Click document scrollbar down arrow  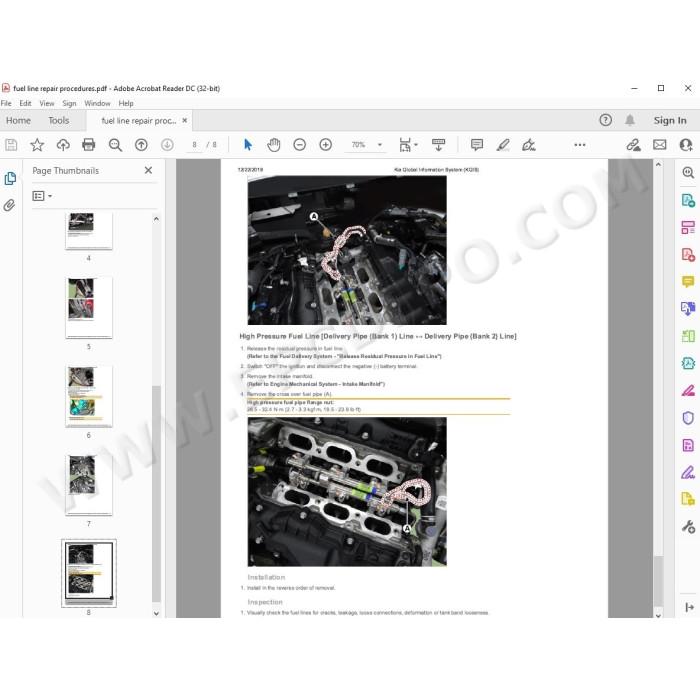[x=658, y=616]
